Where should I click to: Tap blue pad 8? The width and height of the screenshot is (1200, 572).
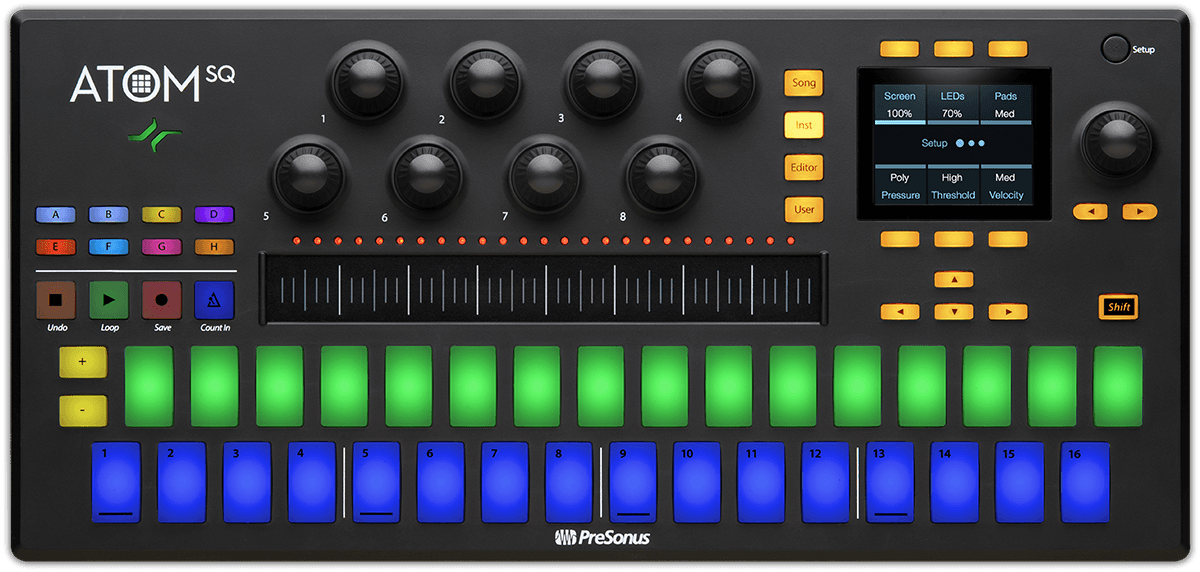point(569,482)
